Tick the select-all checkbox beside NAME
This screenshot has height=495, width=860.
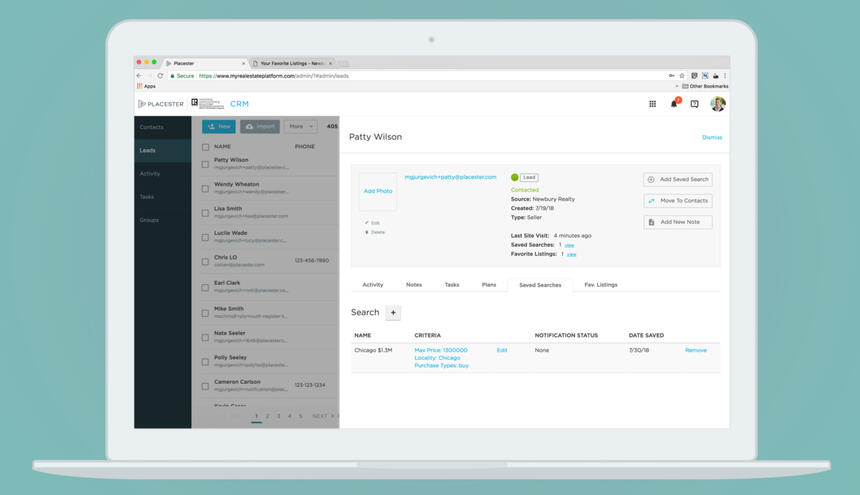(205, 147)
